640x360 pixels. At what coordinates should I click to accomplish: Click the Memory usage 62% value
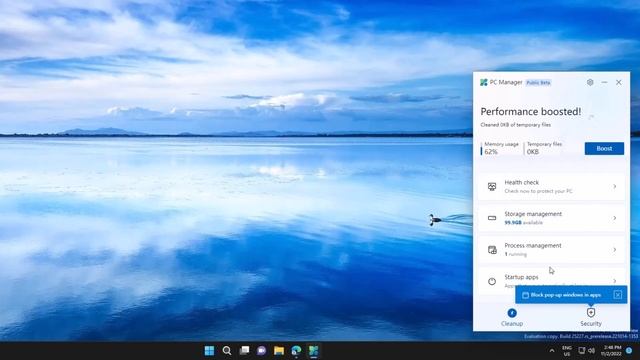pyautogui.click(x=491, y=152)
